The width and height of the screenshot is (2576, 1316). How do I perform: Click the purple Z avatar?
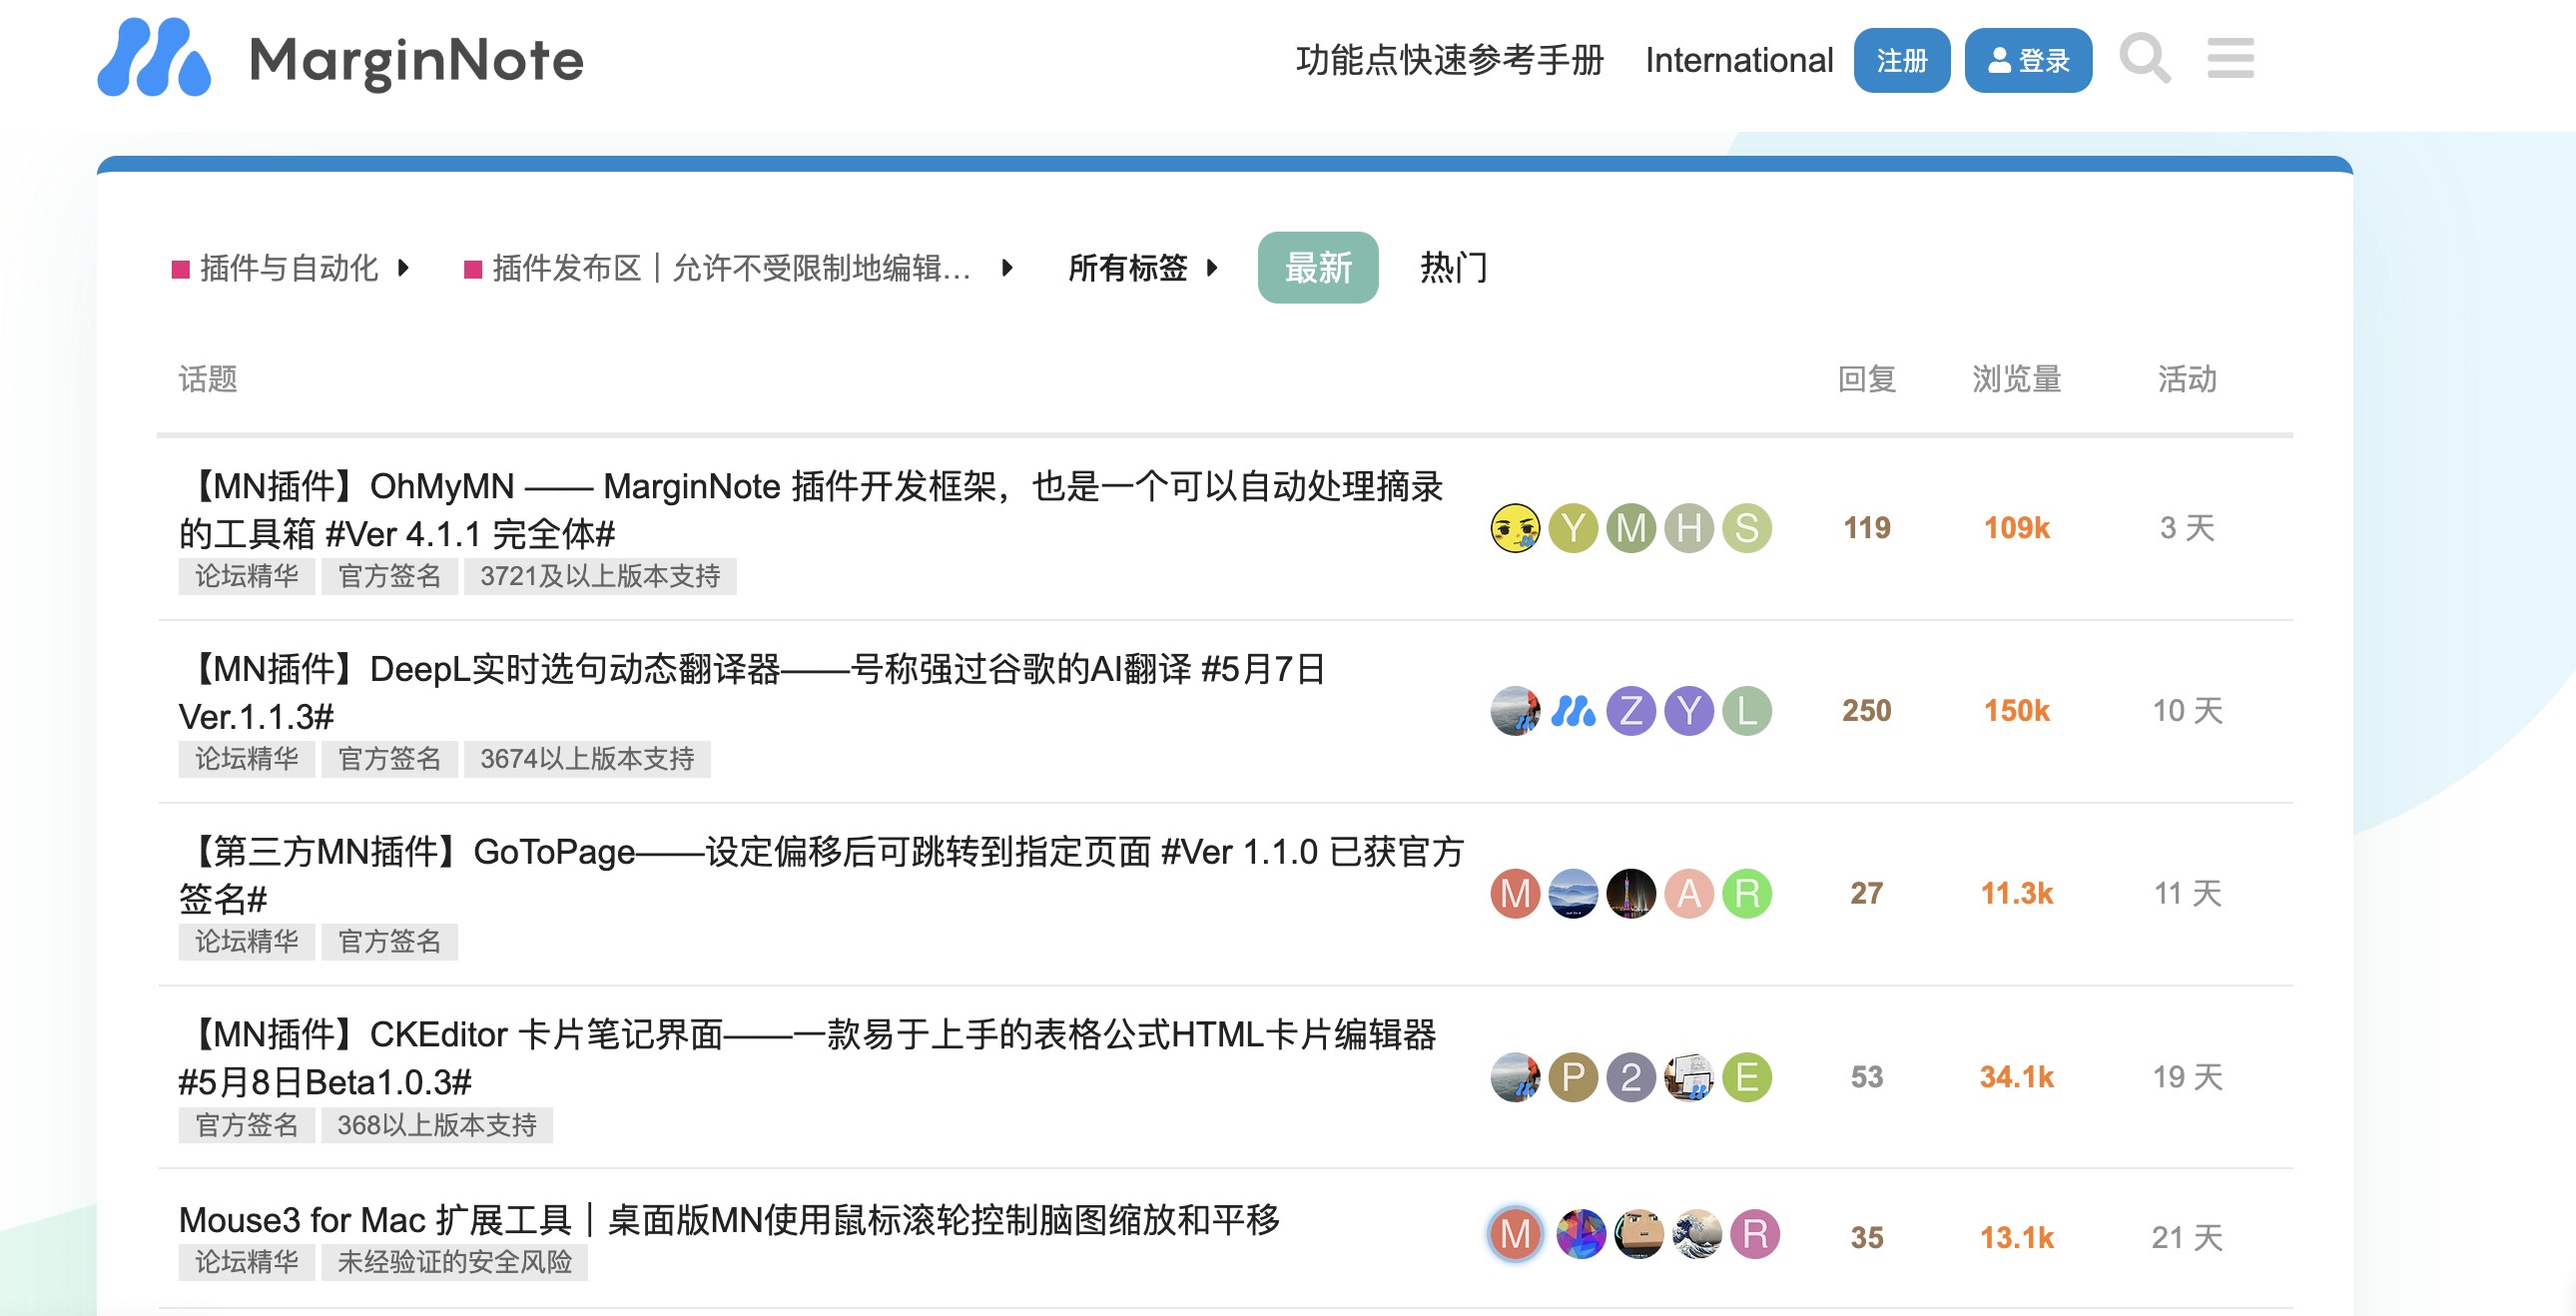tap(1630, 711)
